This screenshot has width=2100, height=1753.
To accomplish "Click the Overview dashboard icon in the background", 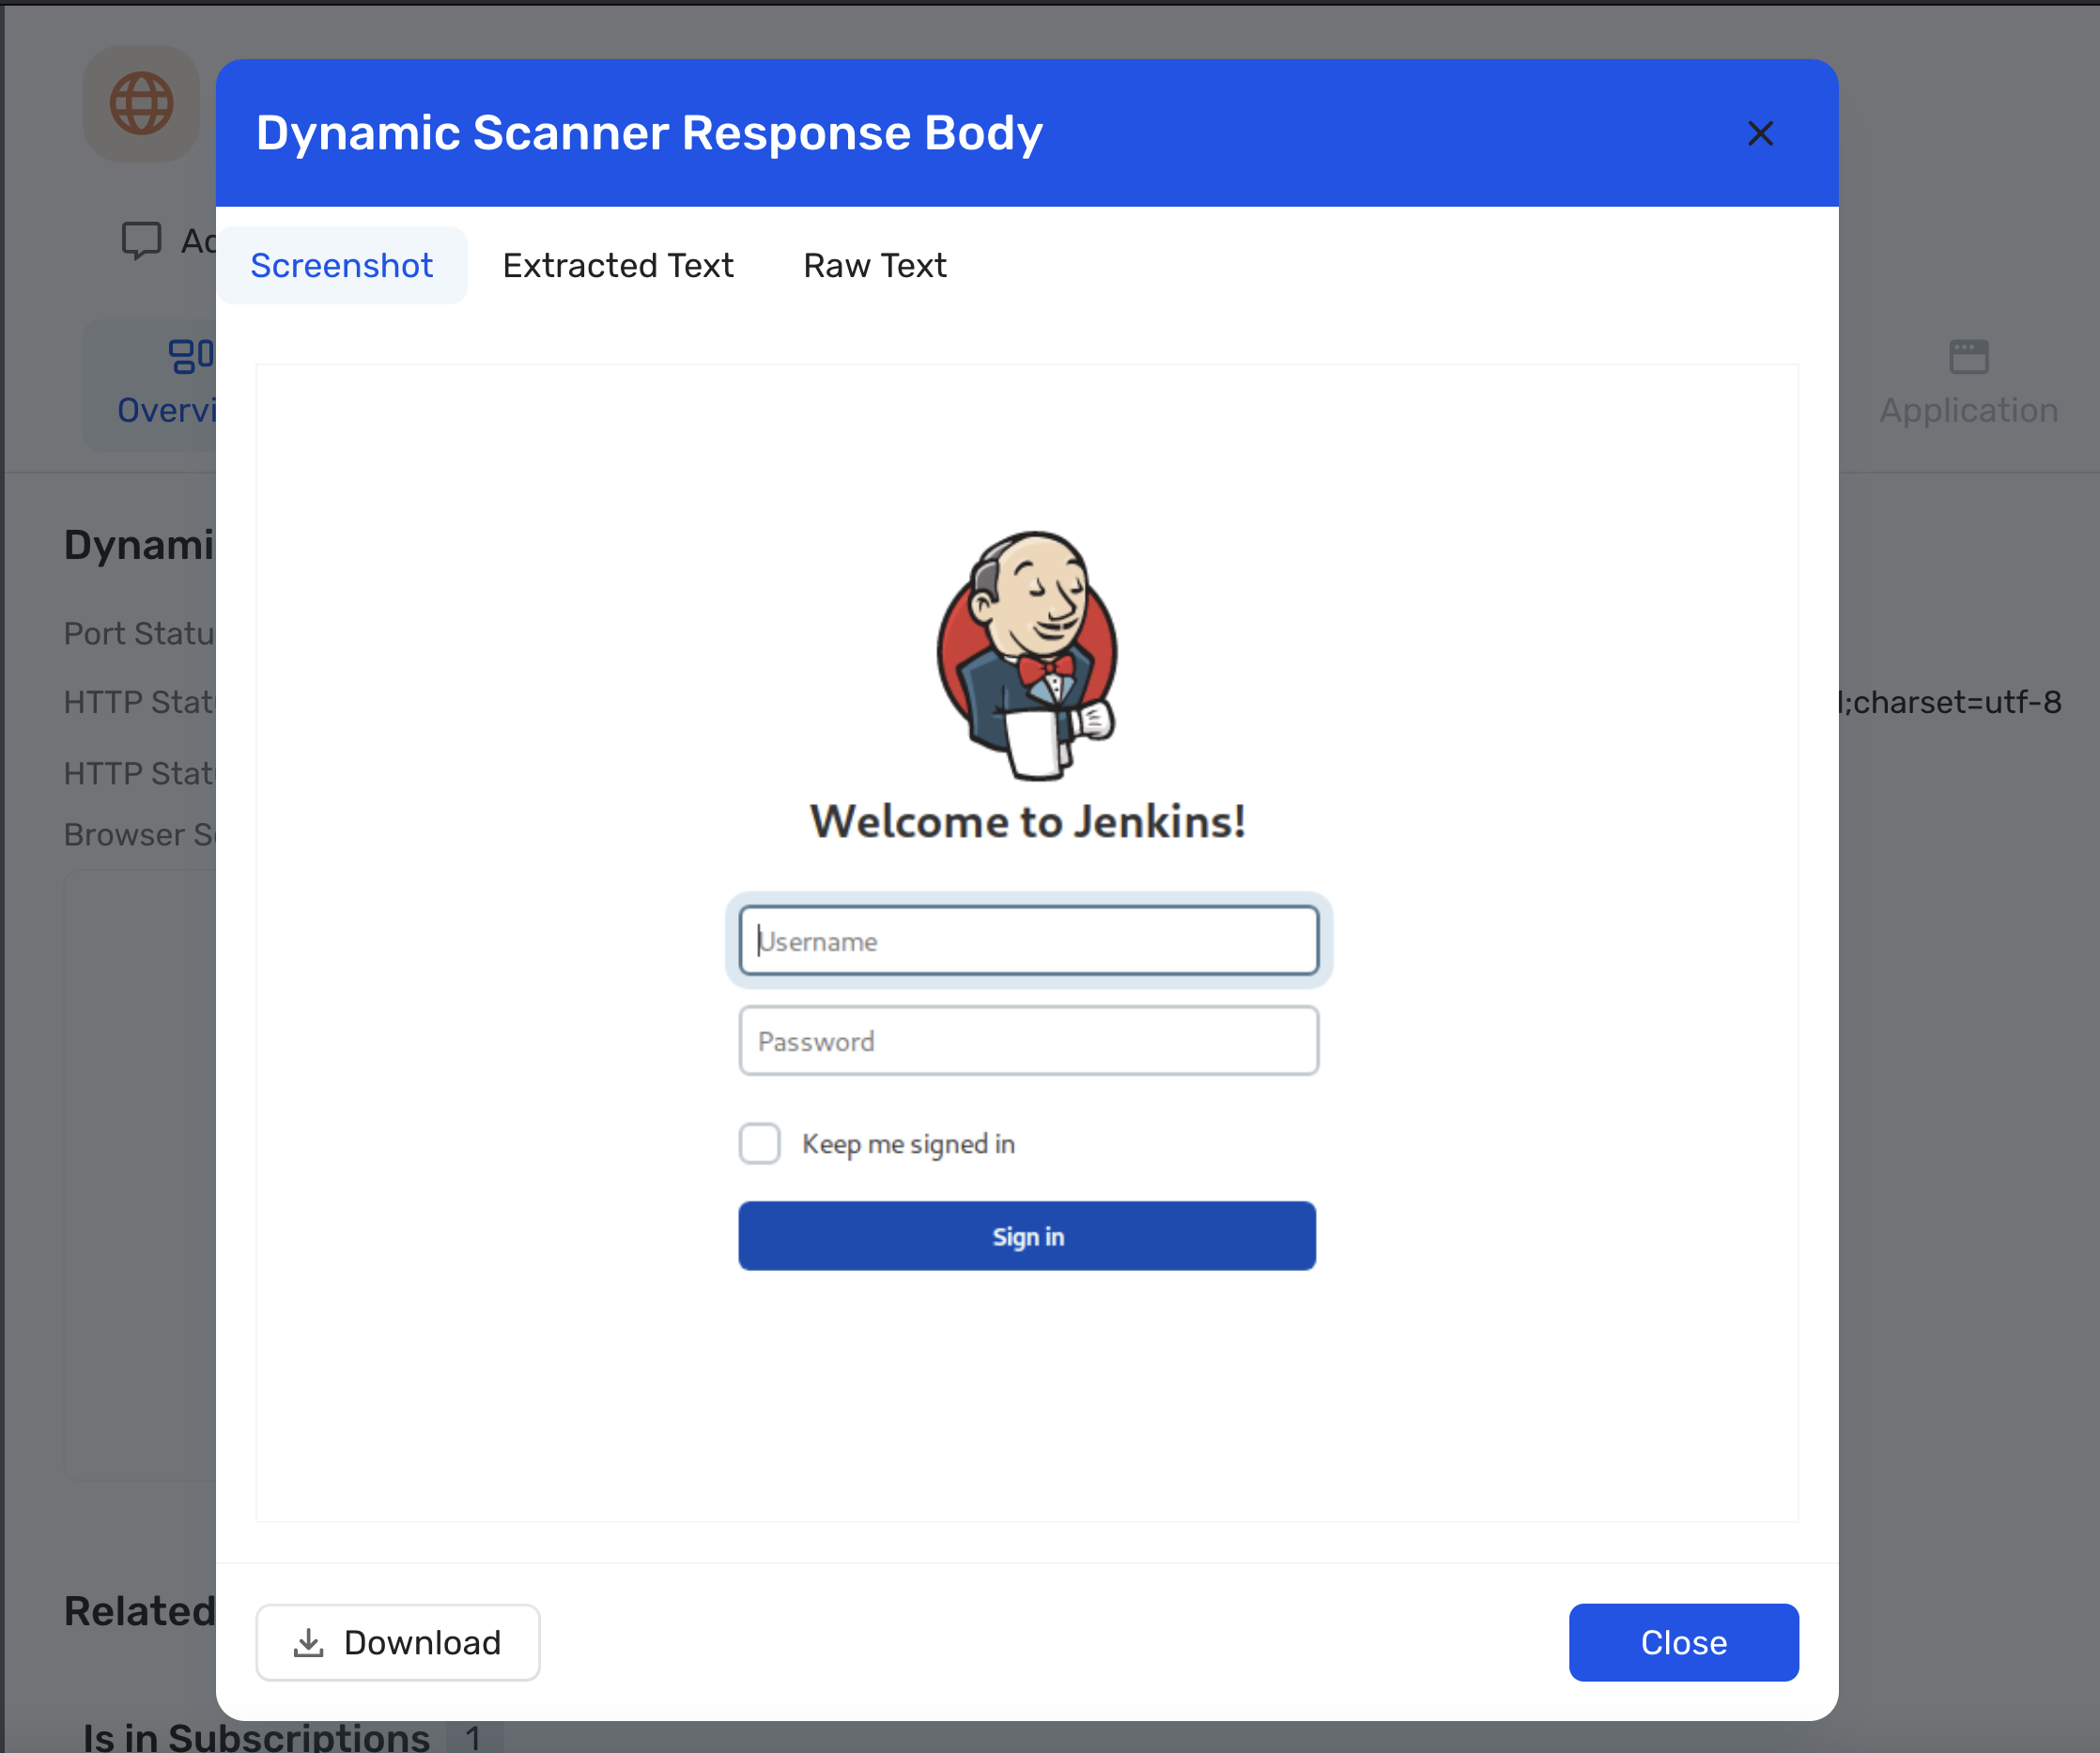I will 190,356.
